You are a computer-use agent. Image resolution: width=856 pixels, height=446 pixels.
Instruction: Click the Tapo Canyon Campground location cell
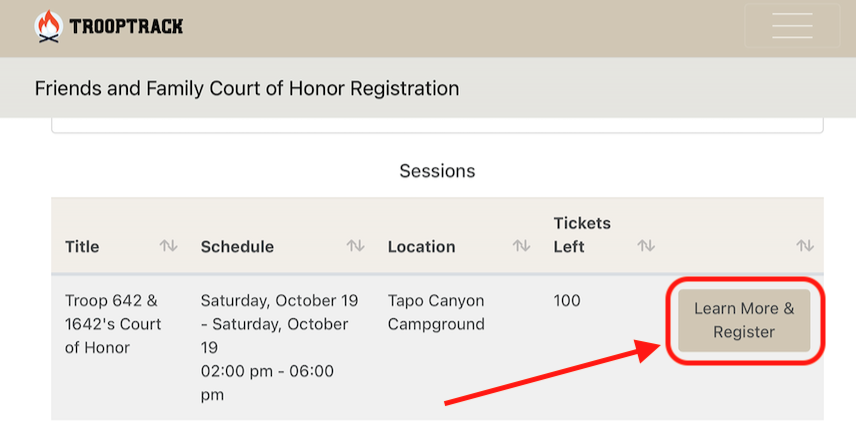[436, 312]
